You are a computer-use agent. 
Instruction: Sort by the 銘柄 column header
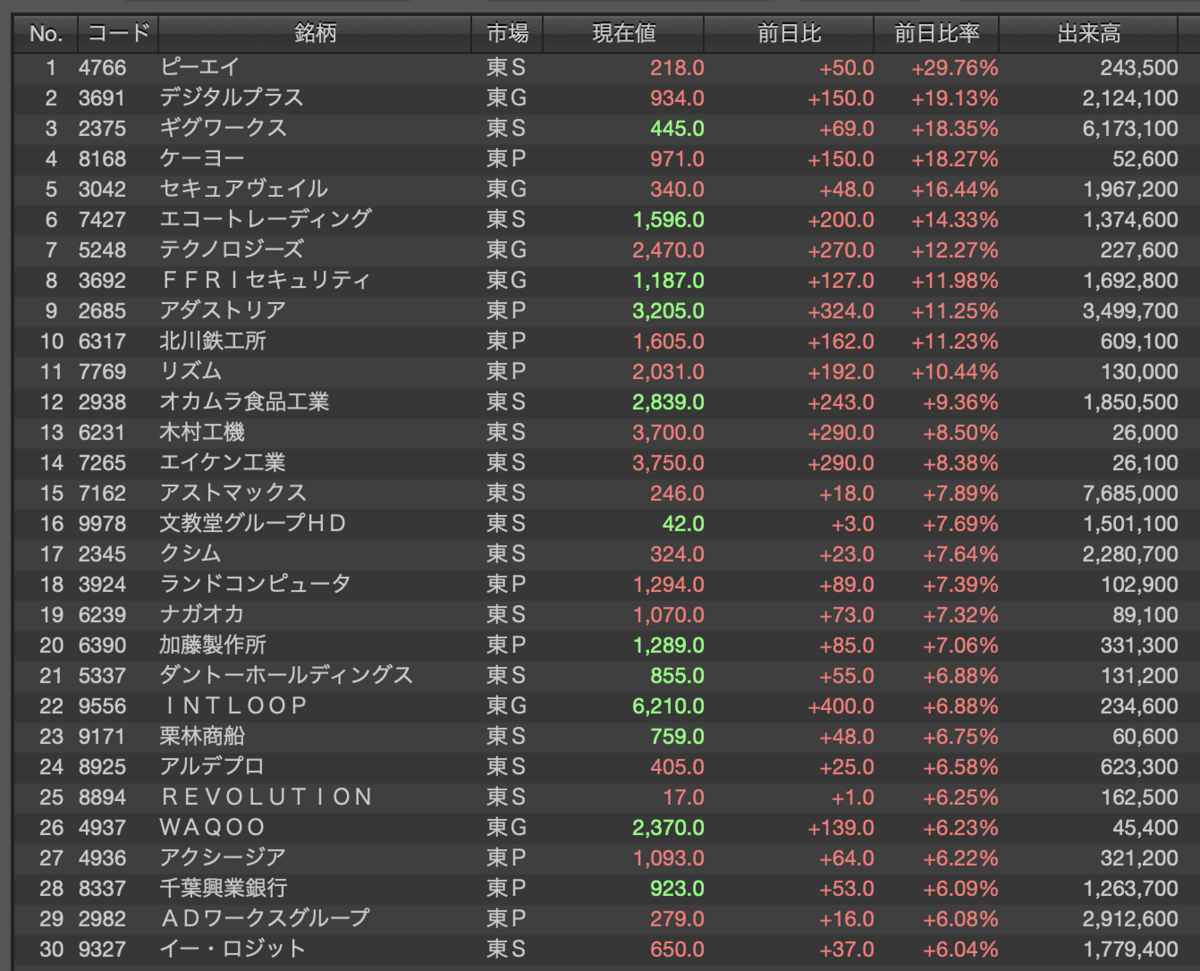tap(315, 34)
